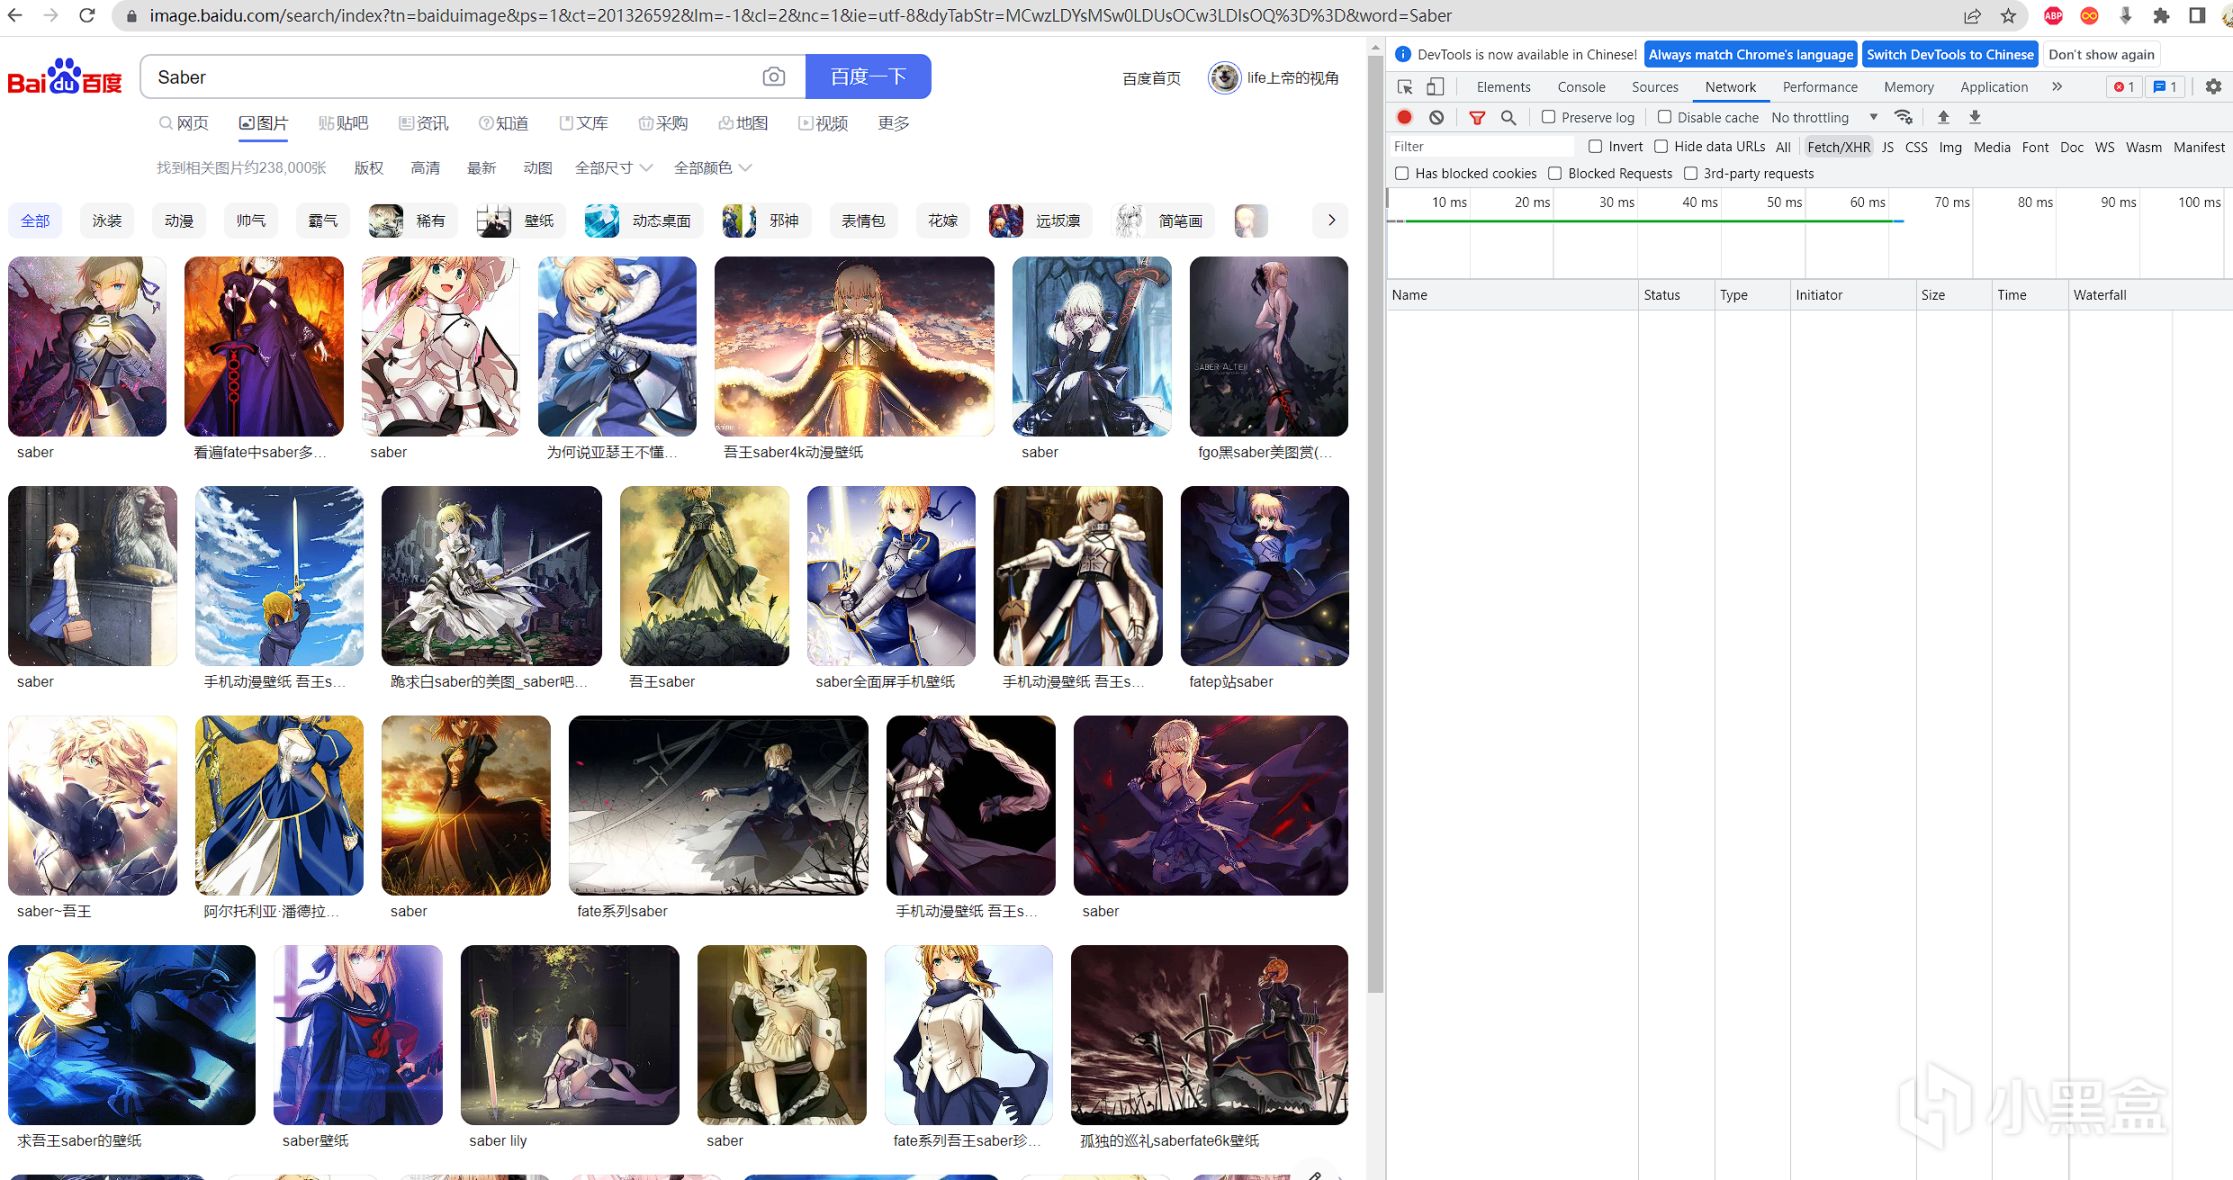Tick the Hide data URLs checkbox
Viewport: 2233px width, 1180px height.
(x=1661, y=146)
